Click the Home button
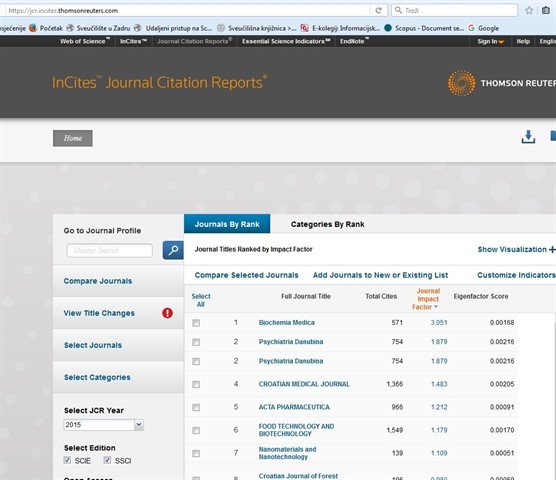The height and width of the screenshot is (480, 556). point(73,138)
